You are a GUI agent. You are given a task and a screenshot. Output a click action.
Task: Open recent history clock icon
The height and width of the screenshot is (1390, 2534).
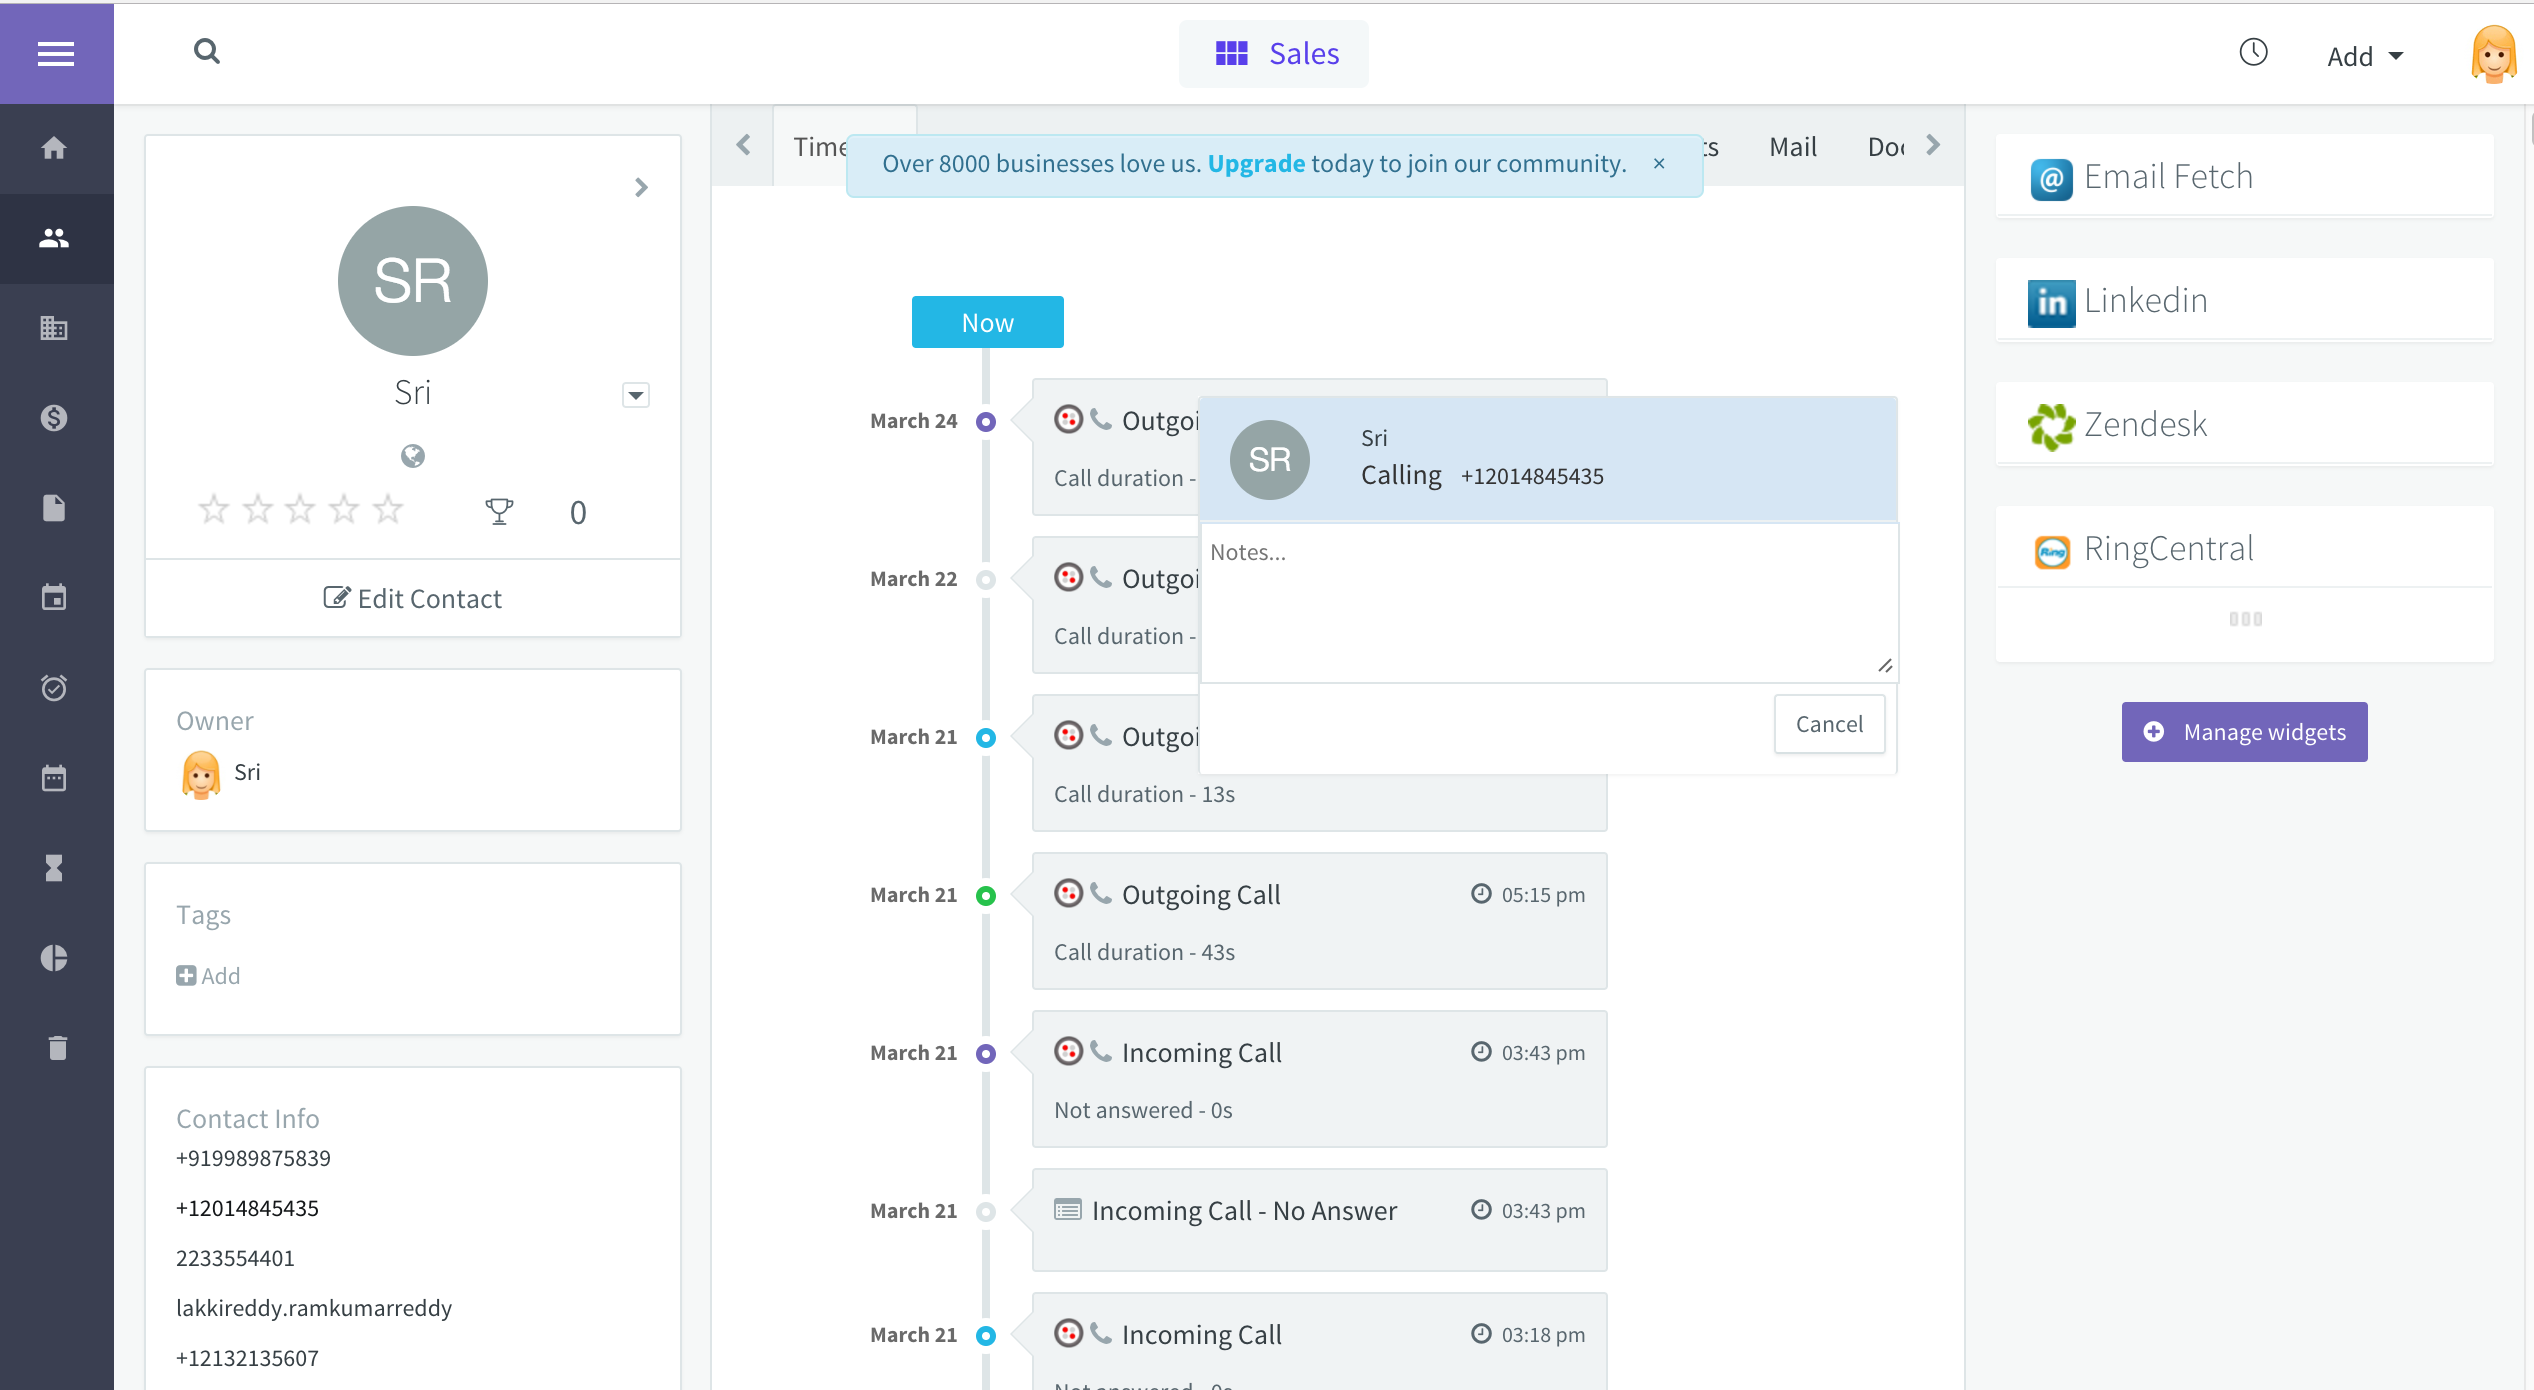pos(2252,53)
